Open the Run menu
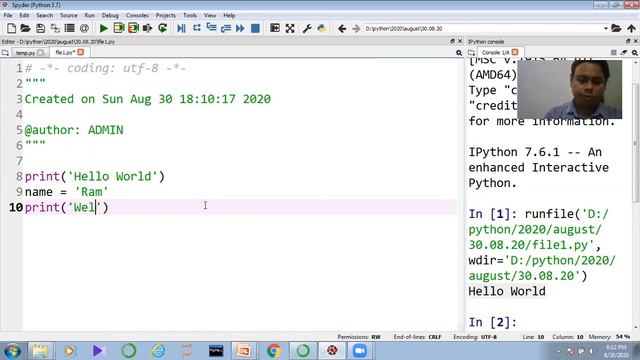640x360 pixels. point(90,15)
